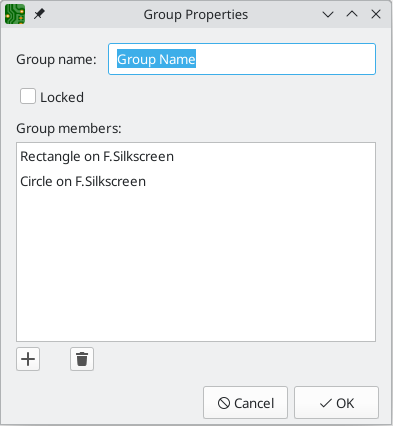Click the Cancel button text
Image resolution: width=393 pixels, height=426 pixels.
click(x=254, y=403)
